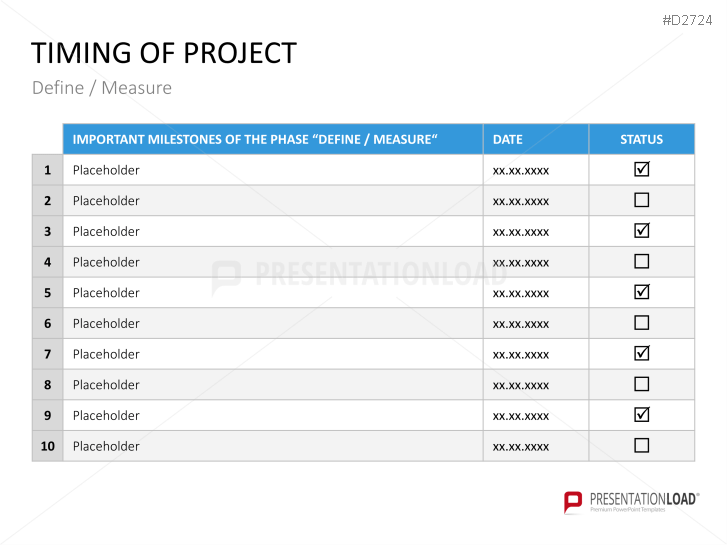The image size is (727, 545).
Task: Click the TIMING OF PROJECT title
Action: click(164, 53)
